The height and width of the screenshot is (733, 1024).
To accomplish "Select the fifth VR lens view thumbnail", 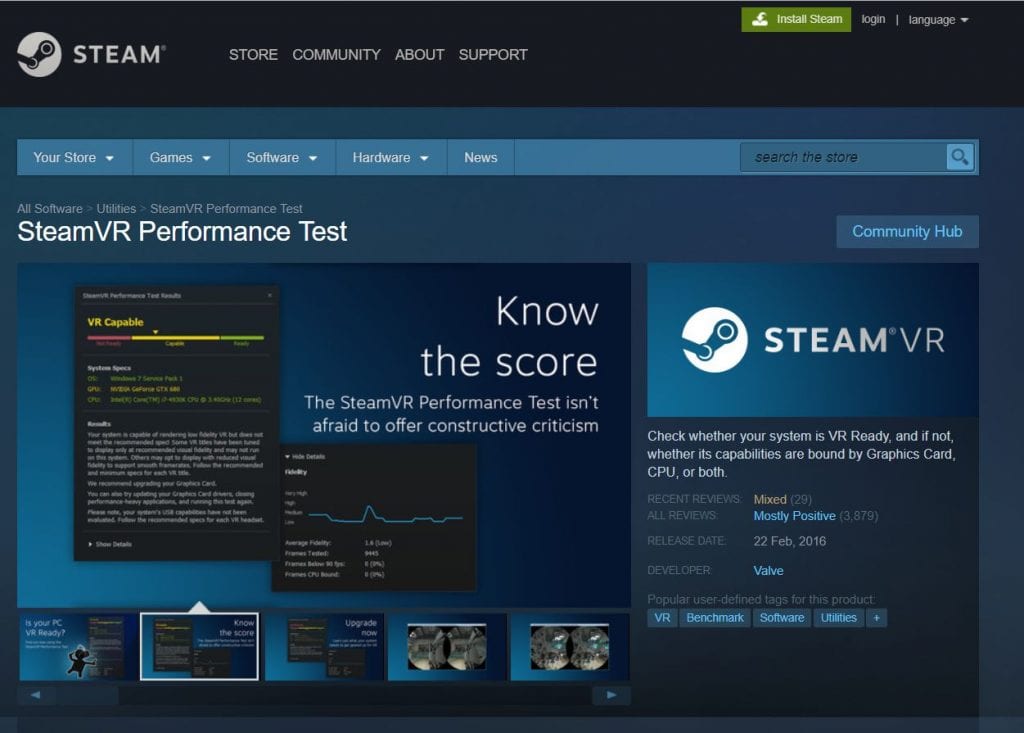I will pyautogui.click(x=569, y=647).
